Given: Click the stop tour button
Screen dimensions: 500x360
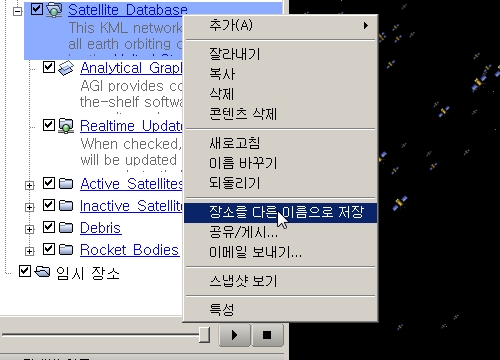Looking at the screenshot, I should click(x=267, y=335).
